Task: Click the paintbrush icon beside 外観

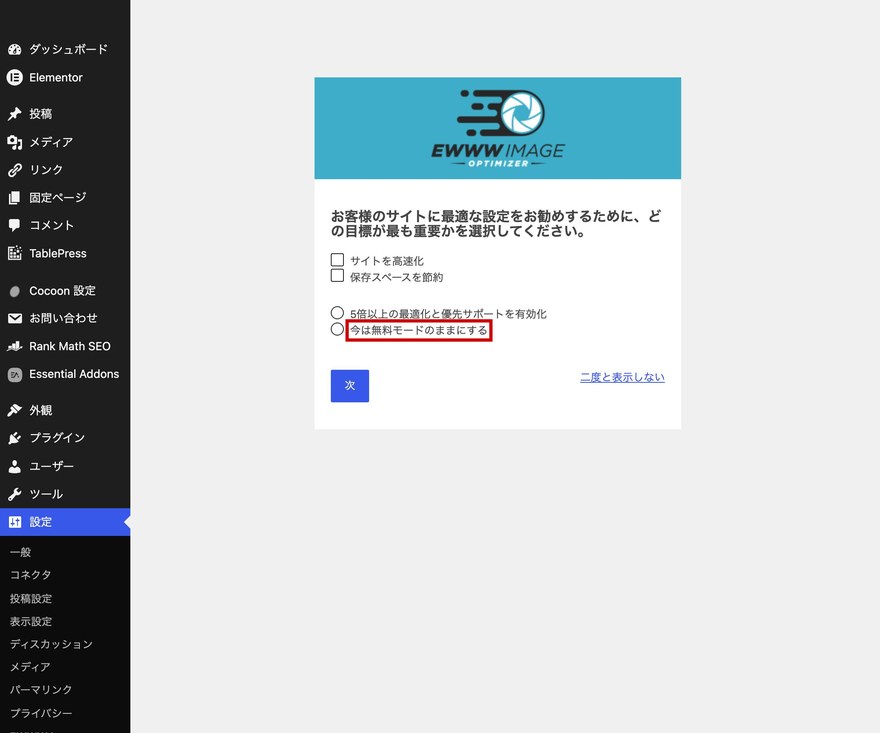Action: [x=15, y=410]
